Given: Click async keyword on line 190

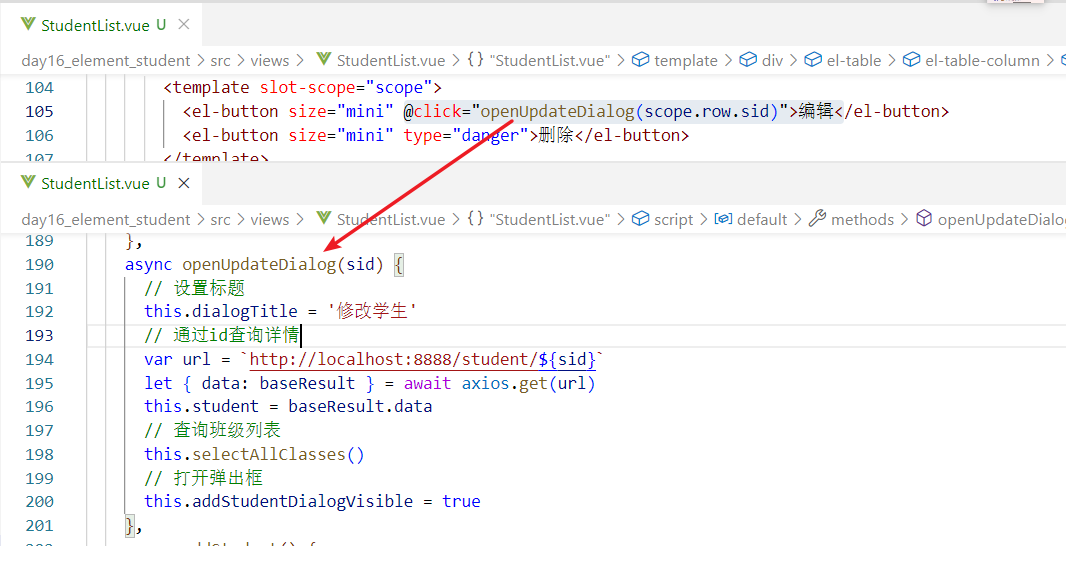Looking at the screenshot, I should (x=148, y=265).
